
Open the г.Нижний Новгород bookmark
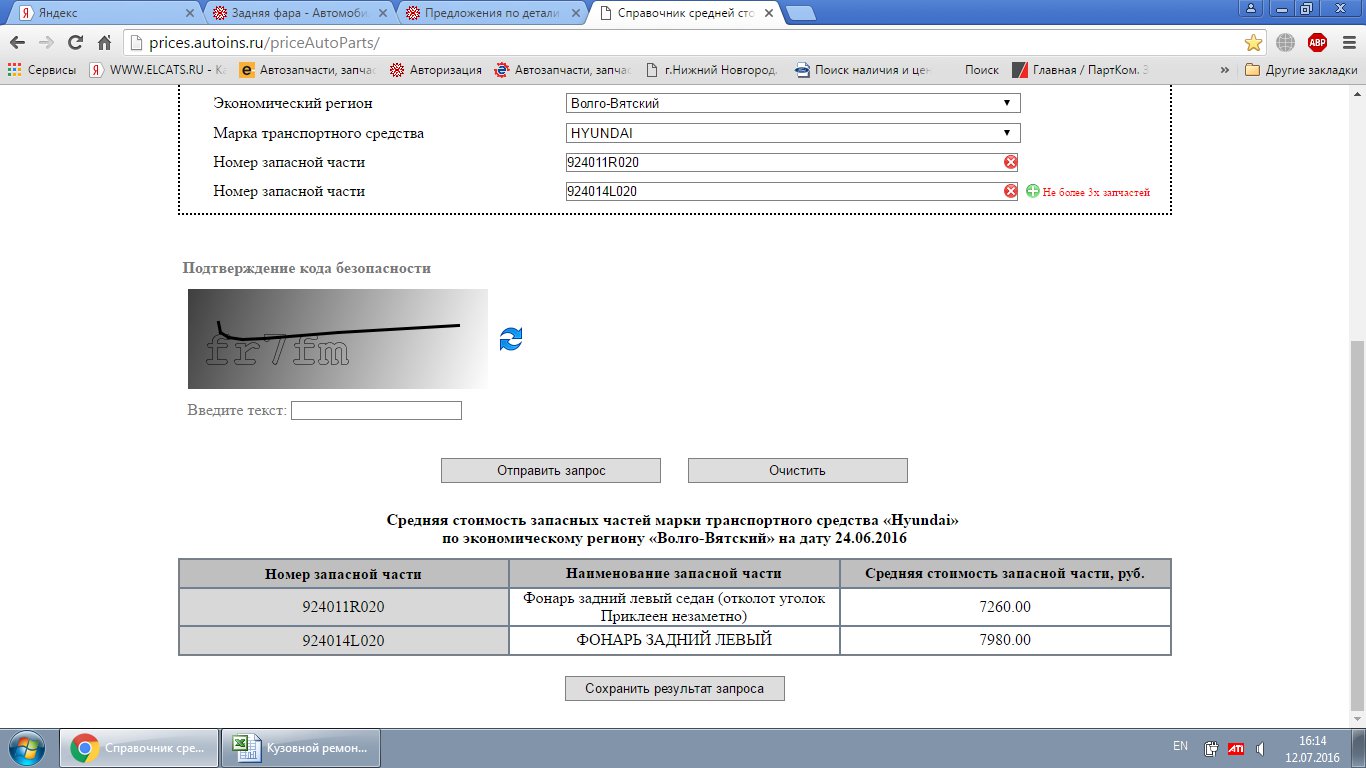coord(712,70)
